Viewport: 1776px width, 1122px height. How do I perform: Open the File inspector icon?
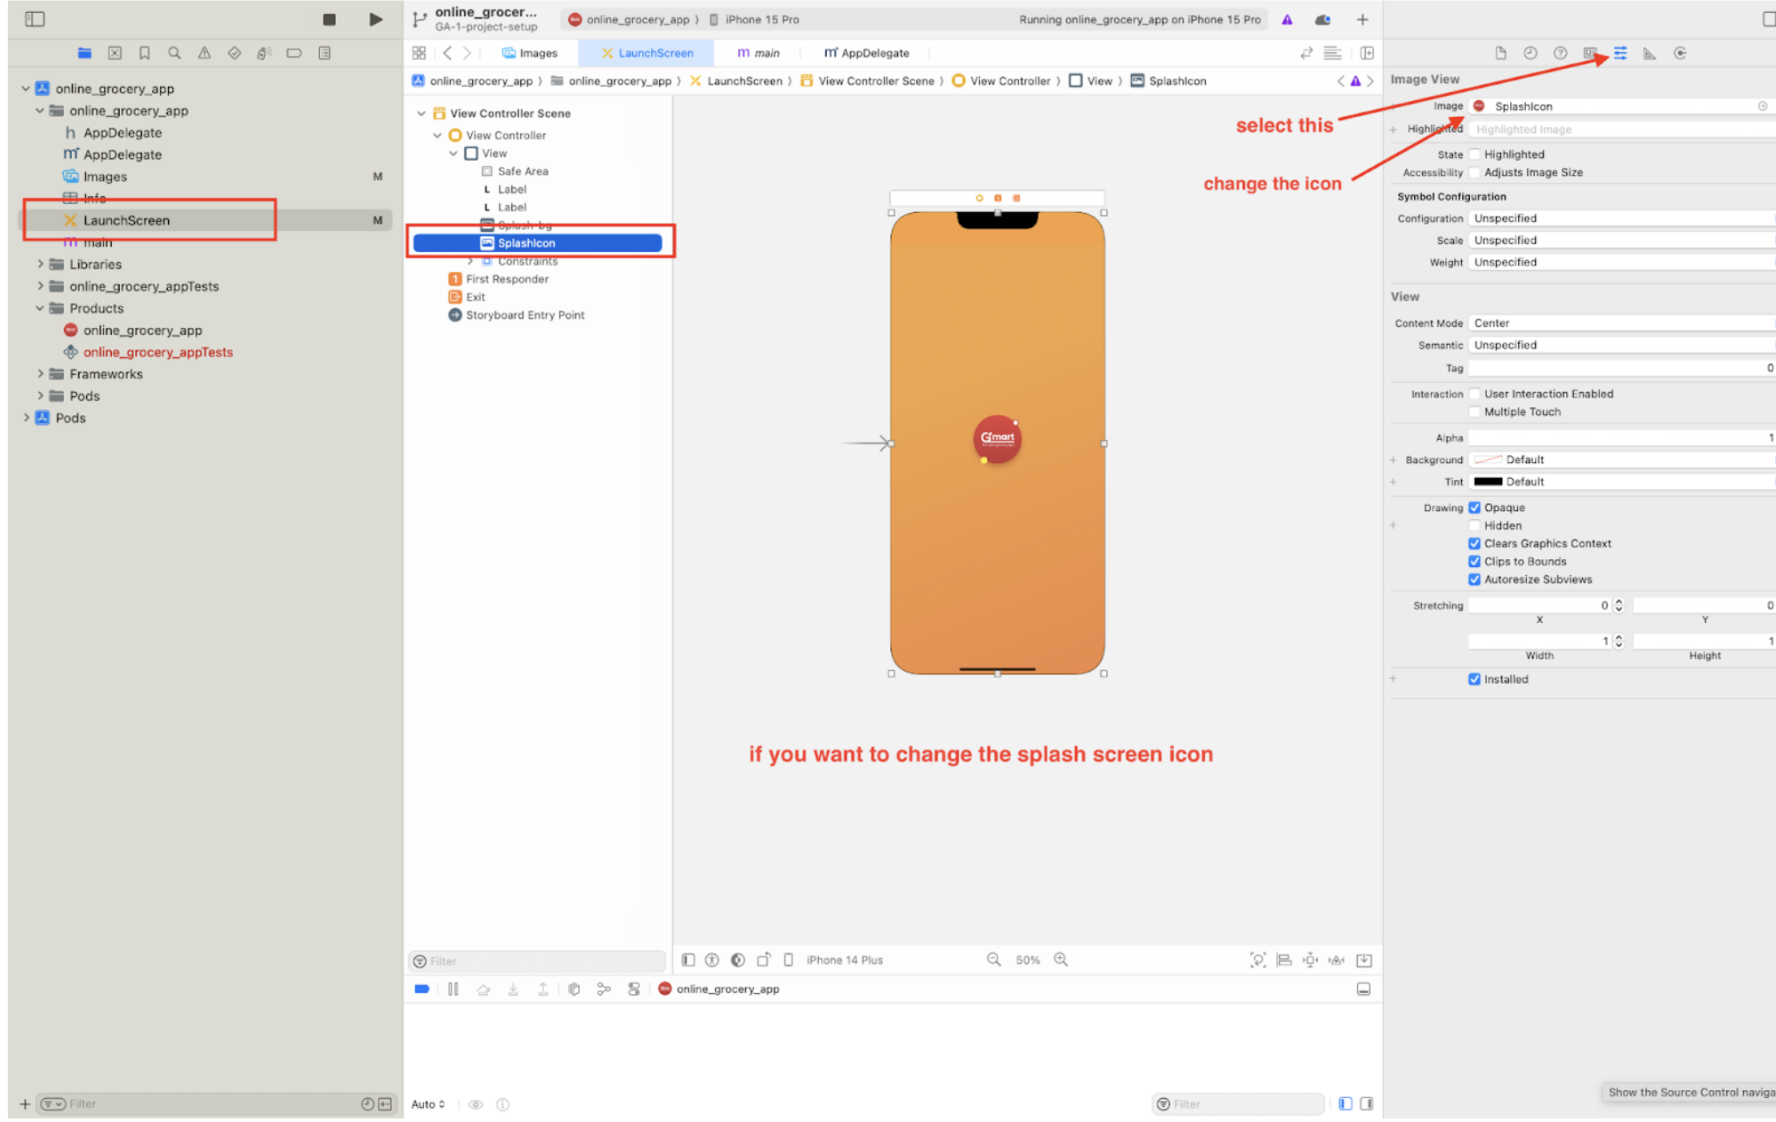pos(1500,53)
